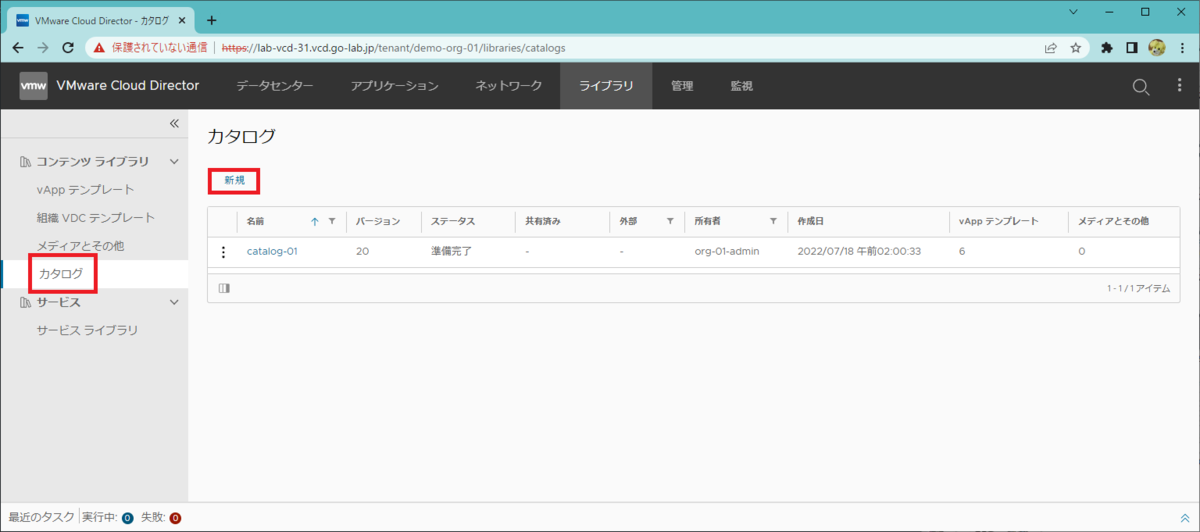Open browser extensions puzzle icon
This screenshot has width=1200, height=532.
coord(1107,47)
